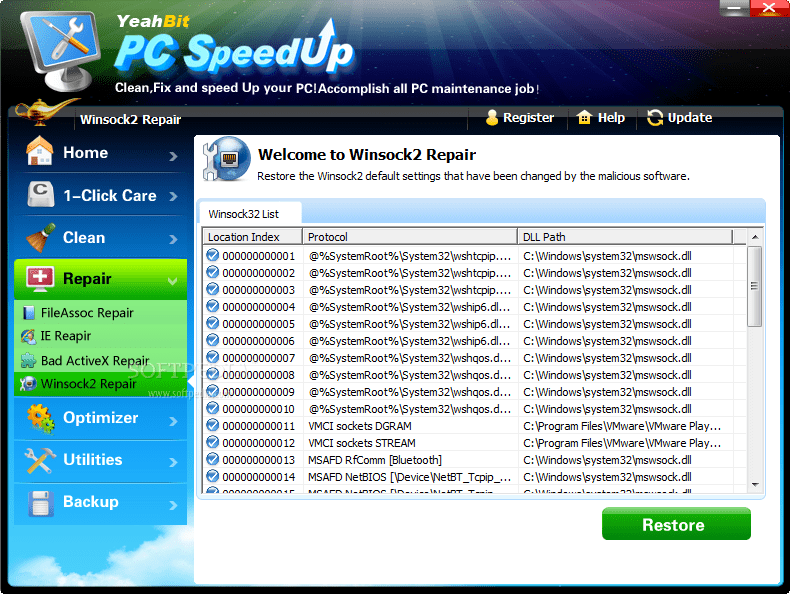The width and height of the screenshot is (790, 594).
Task: Click the Help house icon
Action: (584, 117)
